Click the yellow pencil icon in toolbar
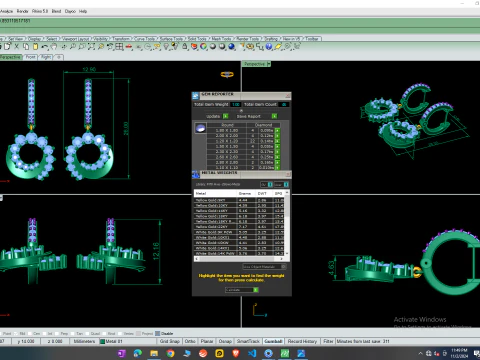Screen dimensions: 480x360 pyautogui.click(x=278, y=47)
